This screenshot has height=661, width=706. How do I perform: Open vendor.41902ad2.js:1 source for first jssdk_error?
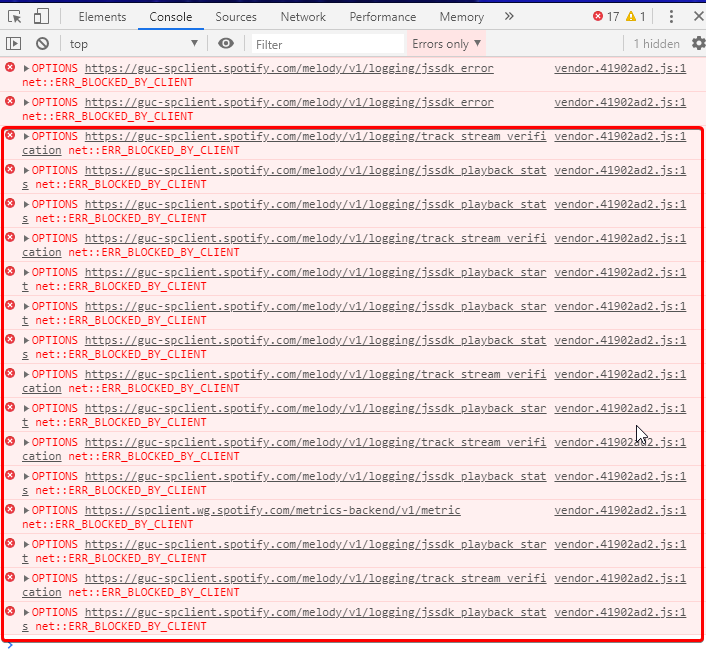620,68
